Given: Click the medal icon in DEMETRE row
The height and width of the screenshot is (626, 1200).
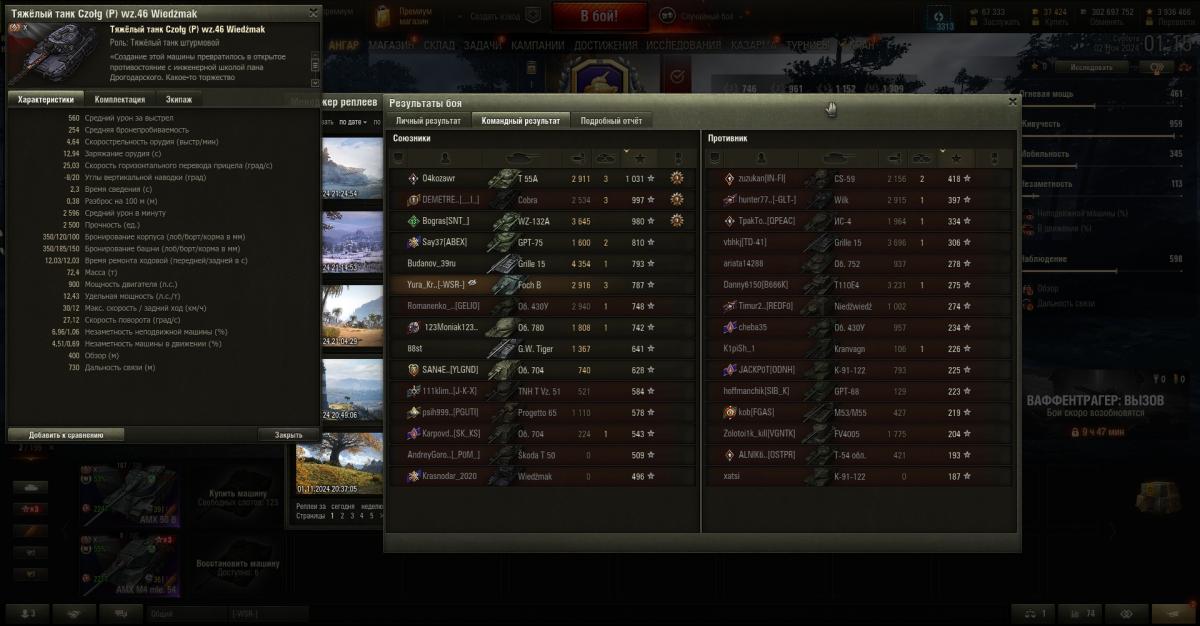Looking at the screenshot, I should pos(677,199).
